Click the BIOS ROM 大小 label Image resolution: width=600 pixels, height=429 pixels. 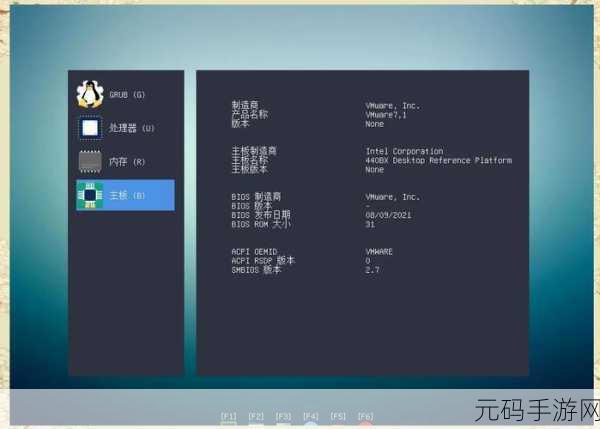pyautogui.click(x=261, y=224)
